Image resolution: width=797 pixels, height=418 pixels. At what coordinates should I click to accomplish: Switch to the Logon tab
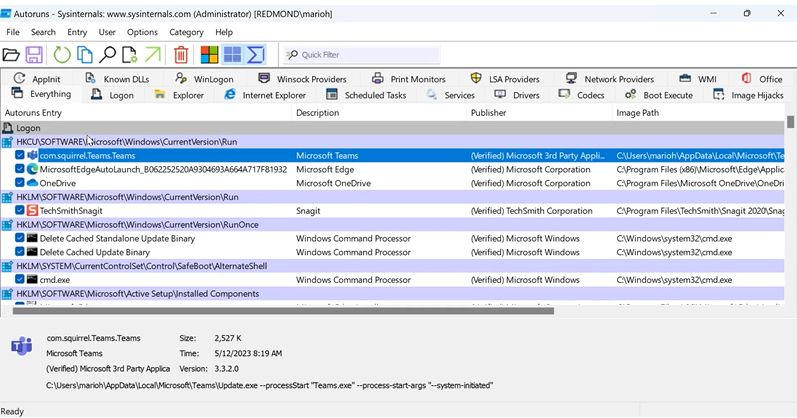[x=112, y=95]
